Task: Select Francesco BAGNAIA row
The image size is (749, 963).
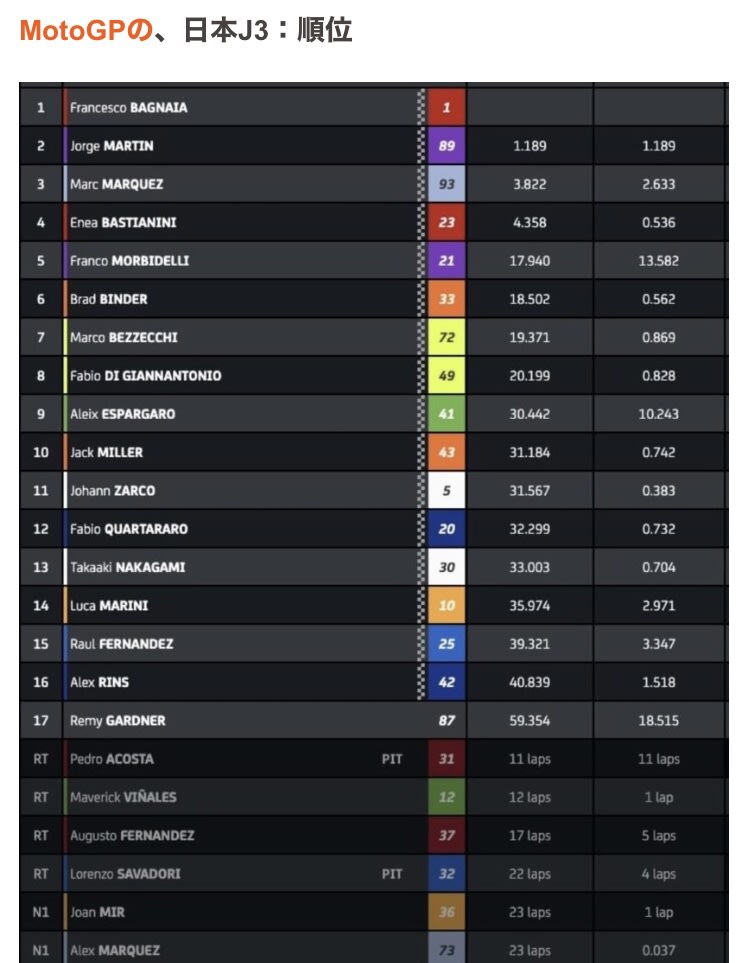Action: tap(373, 107)
